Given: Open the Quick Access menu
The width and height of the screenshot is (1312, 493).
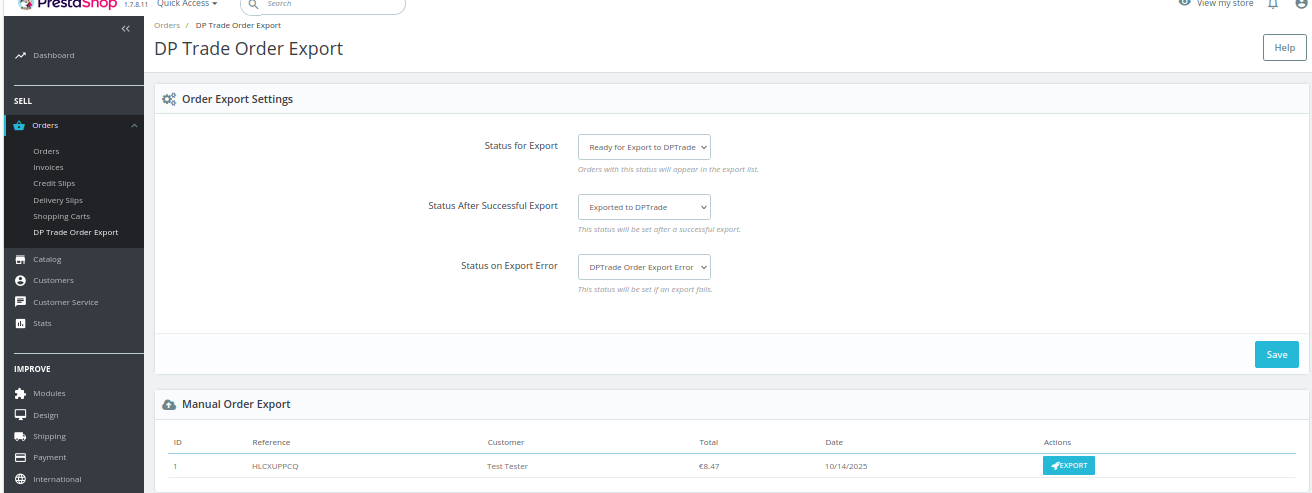Looking at the screenshot, I should click(187, 4).
